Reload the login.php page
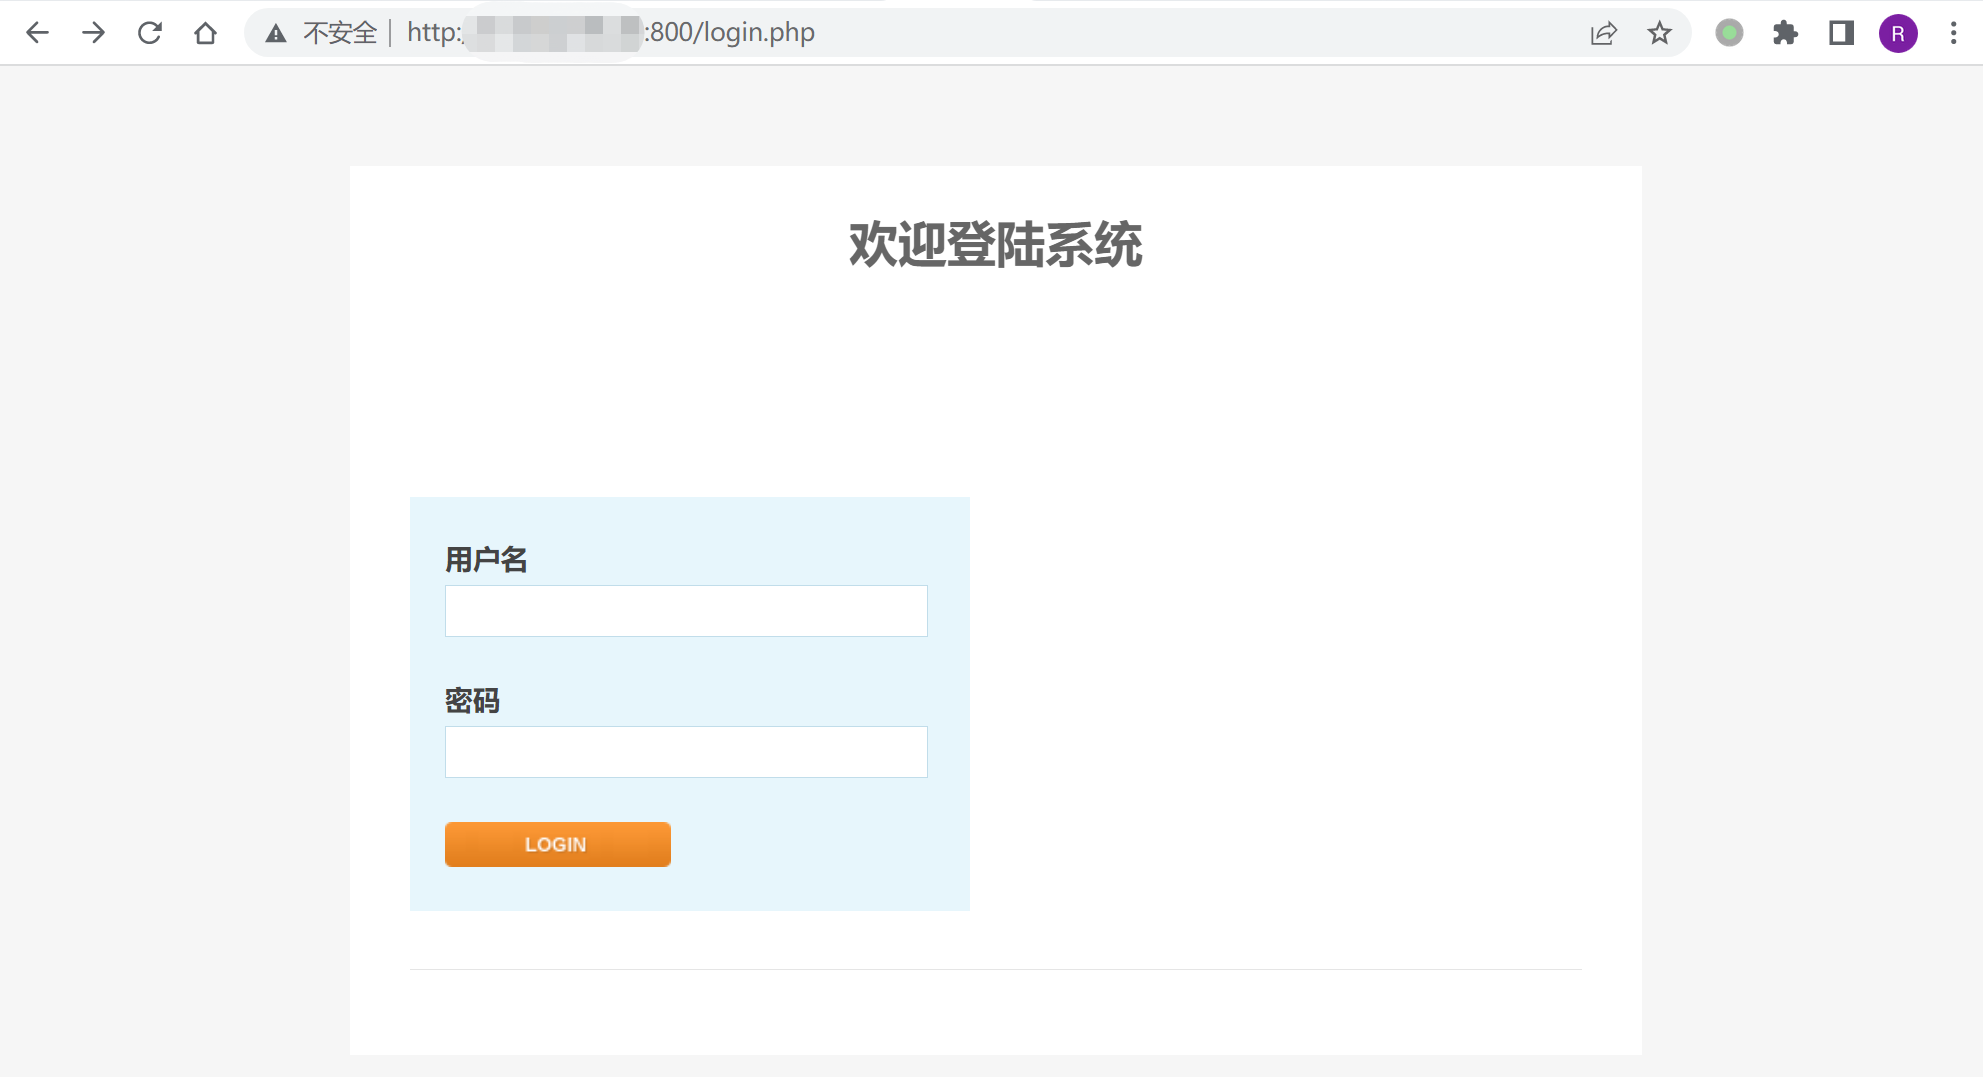Viewport: 1983px width, 1077px height. (x=150, y=33)
